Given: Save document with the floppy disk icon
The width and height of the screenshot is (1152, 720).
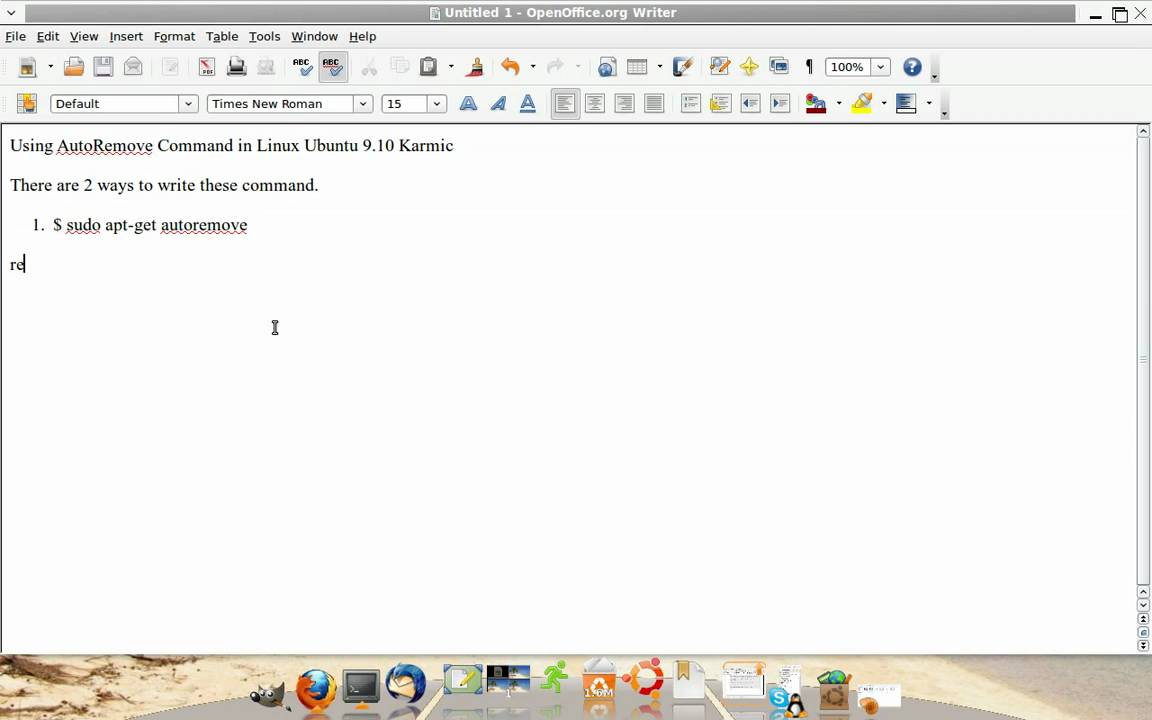Looking at the screenshot, I should click(103, 67).
